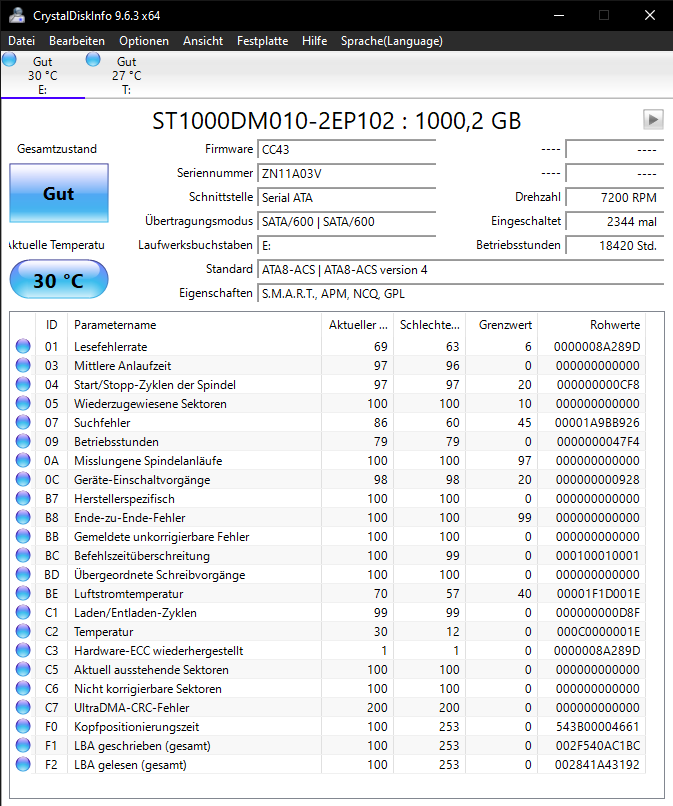The height and width of the screenshot is (806, 673).
Task: Open the Hilfe menu
Action: point(315,41)
